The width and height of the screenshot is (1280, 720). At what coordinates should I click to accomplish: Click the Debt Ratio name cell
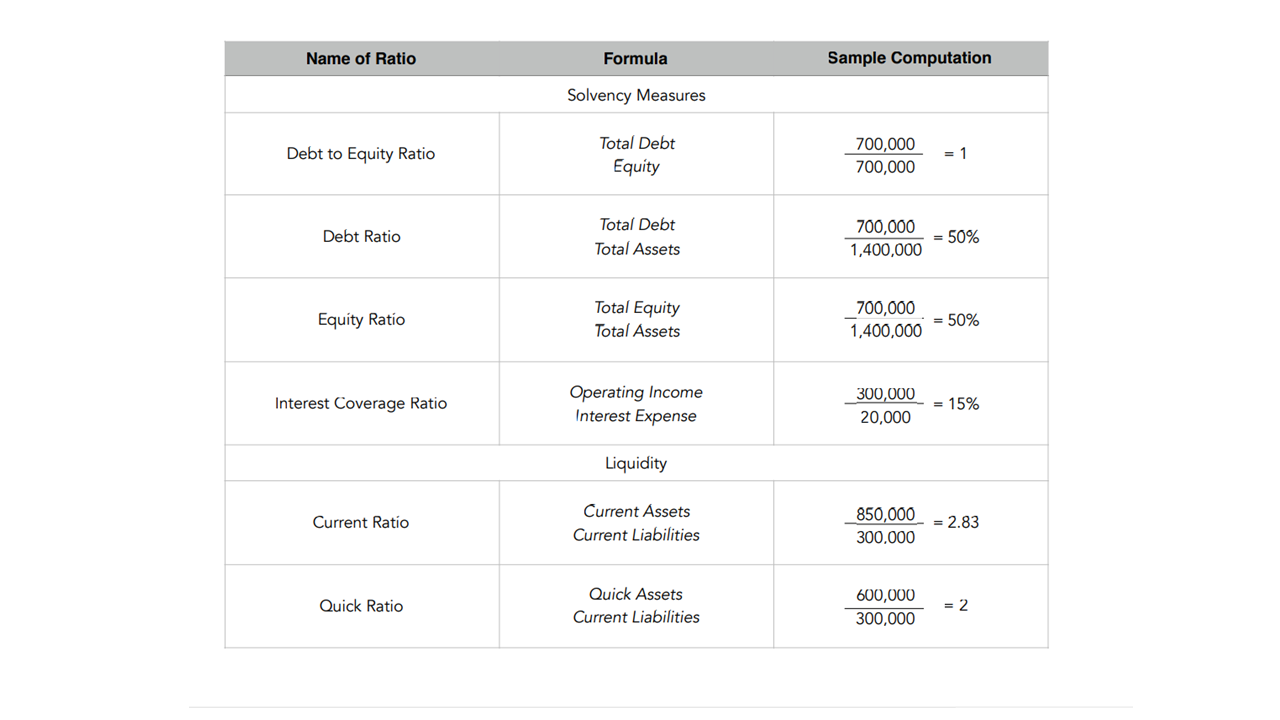(x=361, y=237)
